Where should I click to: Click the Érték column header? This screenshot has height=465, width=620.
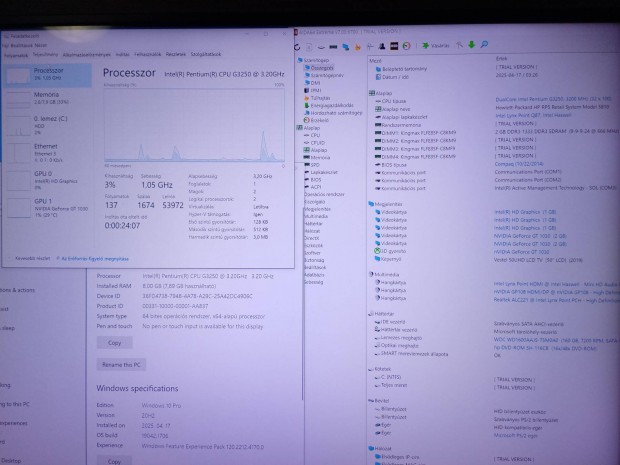point(501,59)
